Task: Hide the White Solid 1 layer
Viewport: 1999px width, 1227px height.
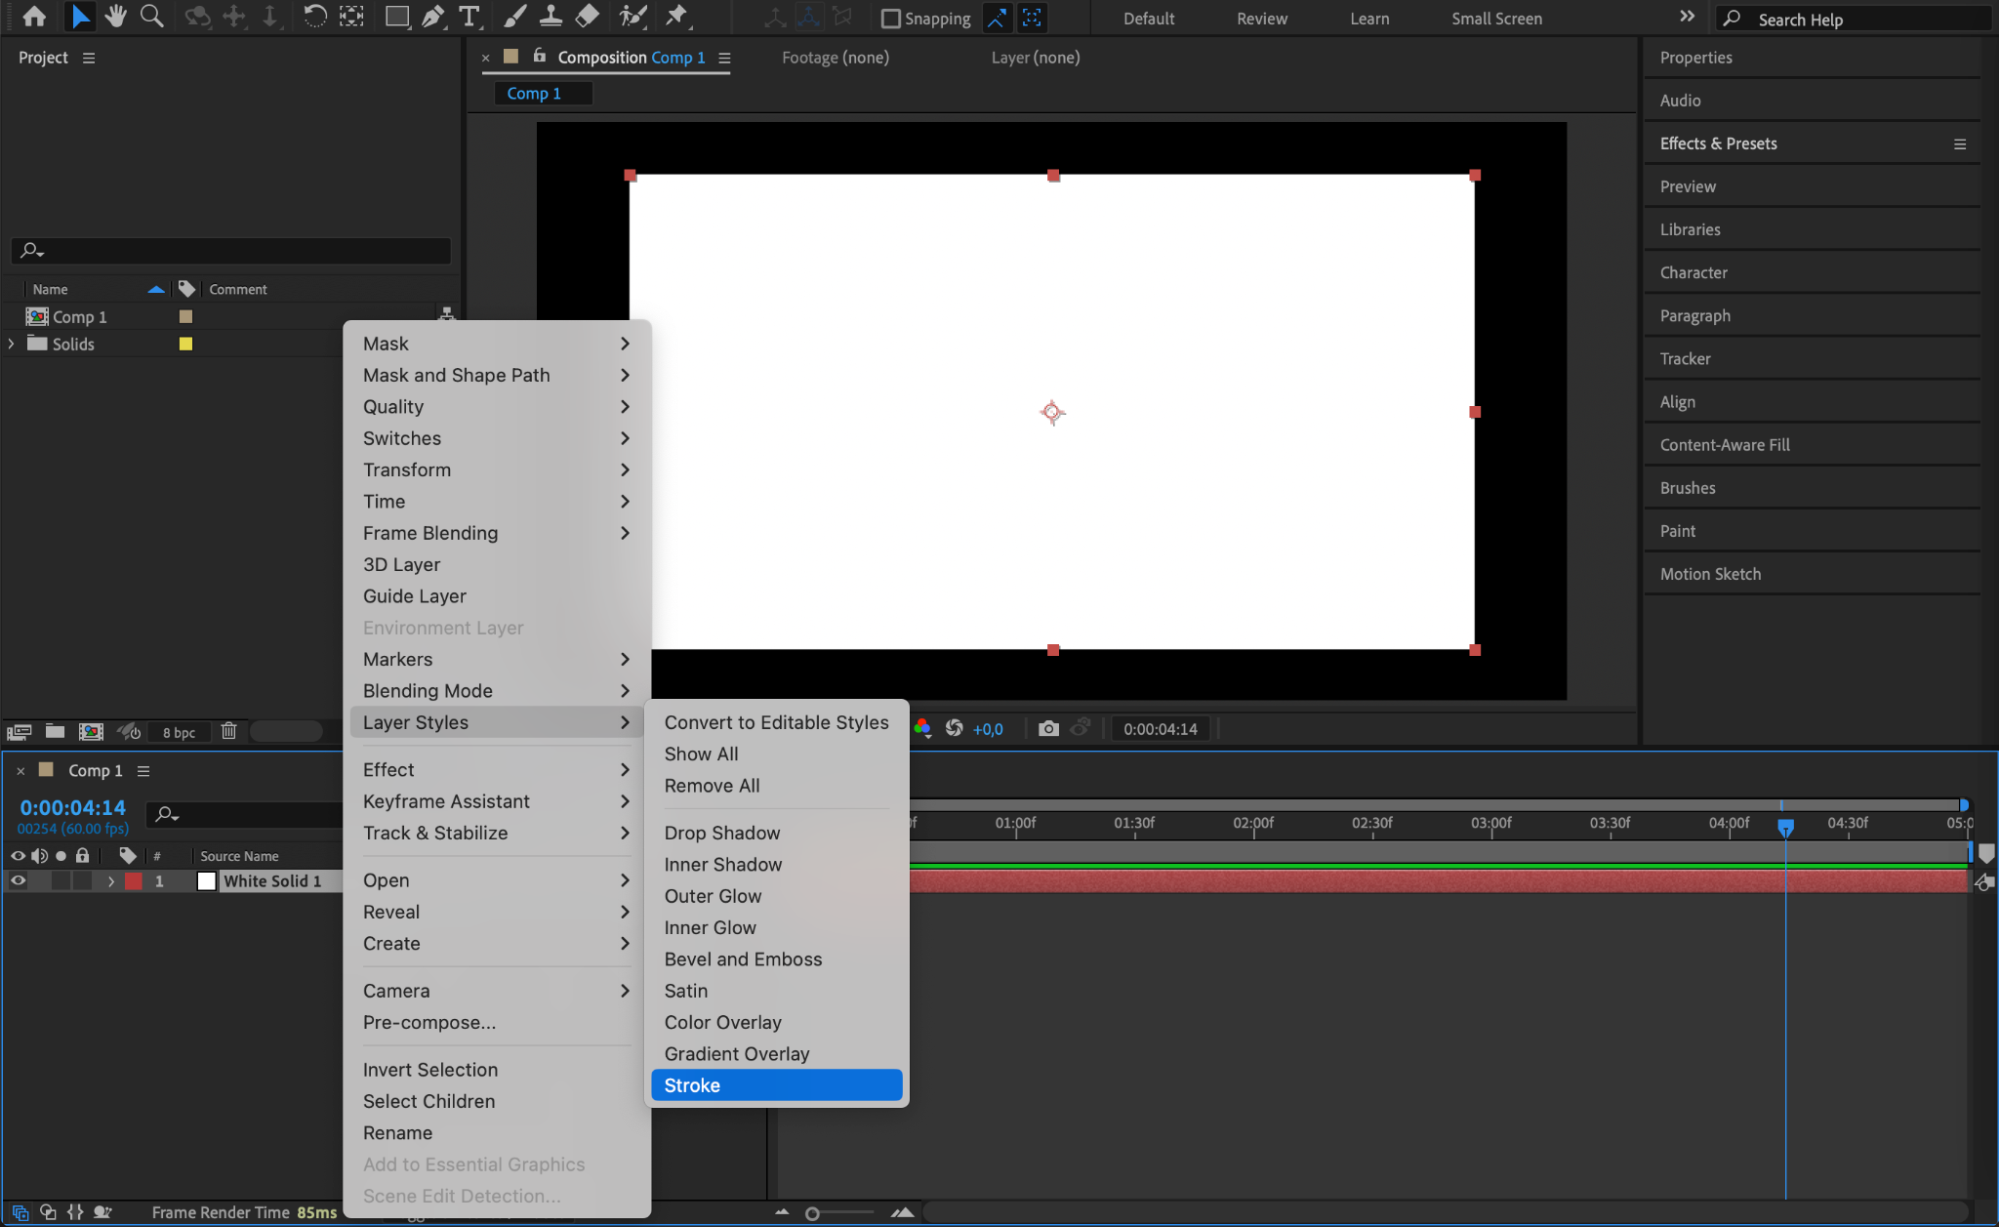Action: [x=17, y=881]
